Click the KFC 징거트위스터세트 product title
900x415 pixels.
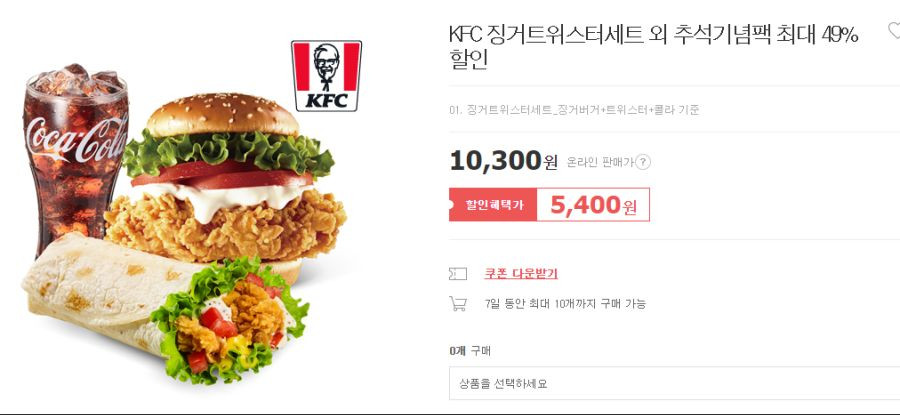(x=653, y=46)
